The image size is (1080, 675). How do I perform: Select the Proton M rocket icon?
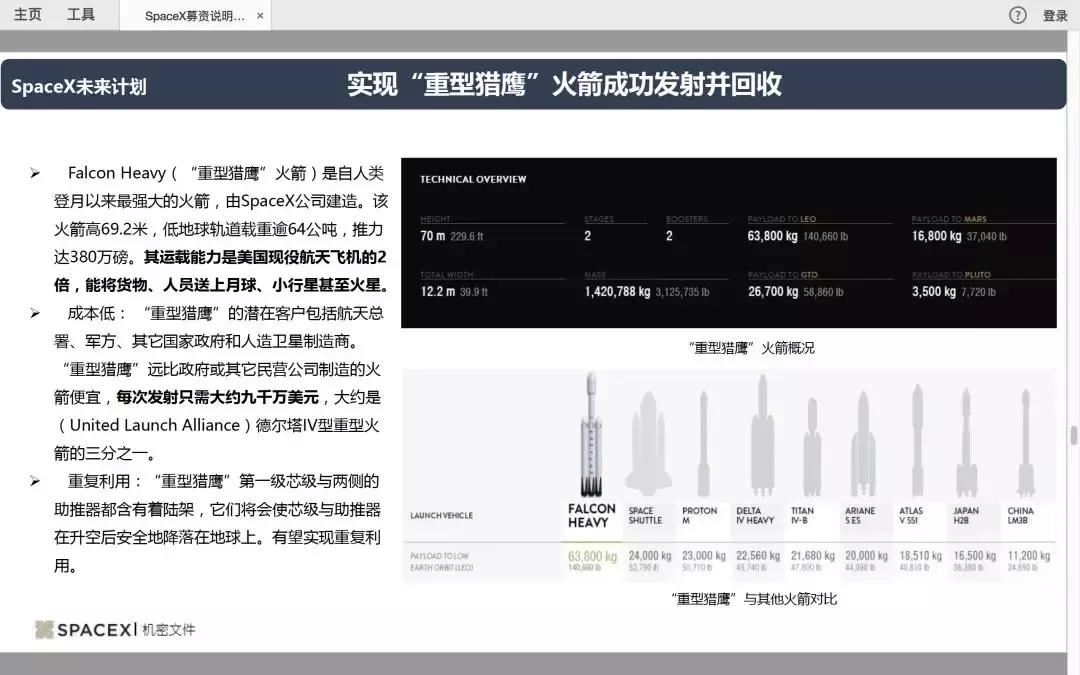[x=701, y=440]
